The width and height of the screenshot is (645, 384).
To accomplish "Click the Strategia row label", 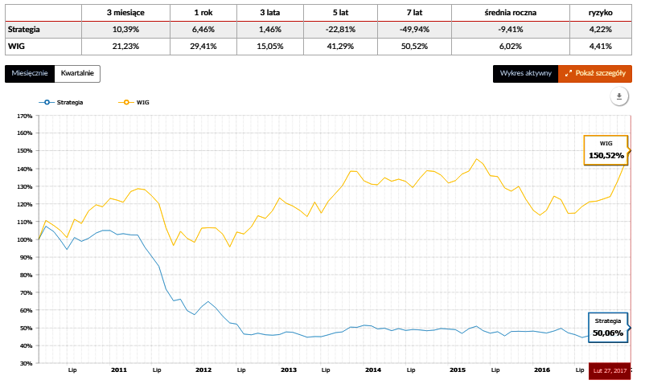I will pyautogui.click(x=24, y=30).
